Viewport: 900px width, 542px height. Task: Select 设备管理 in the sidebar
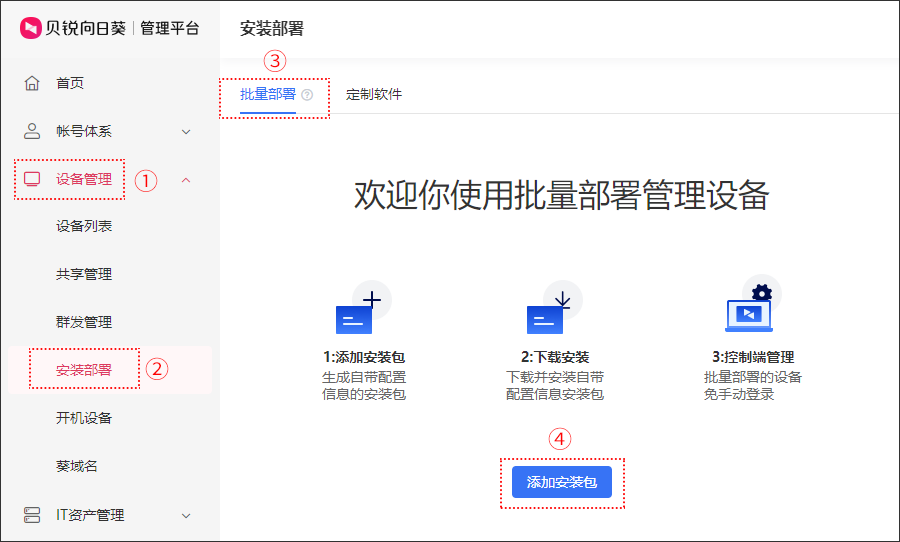(x=84, y=179)
